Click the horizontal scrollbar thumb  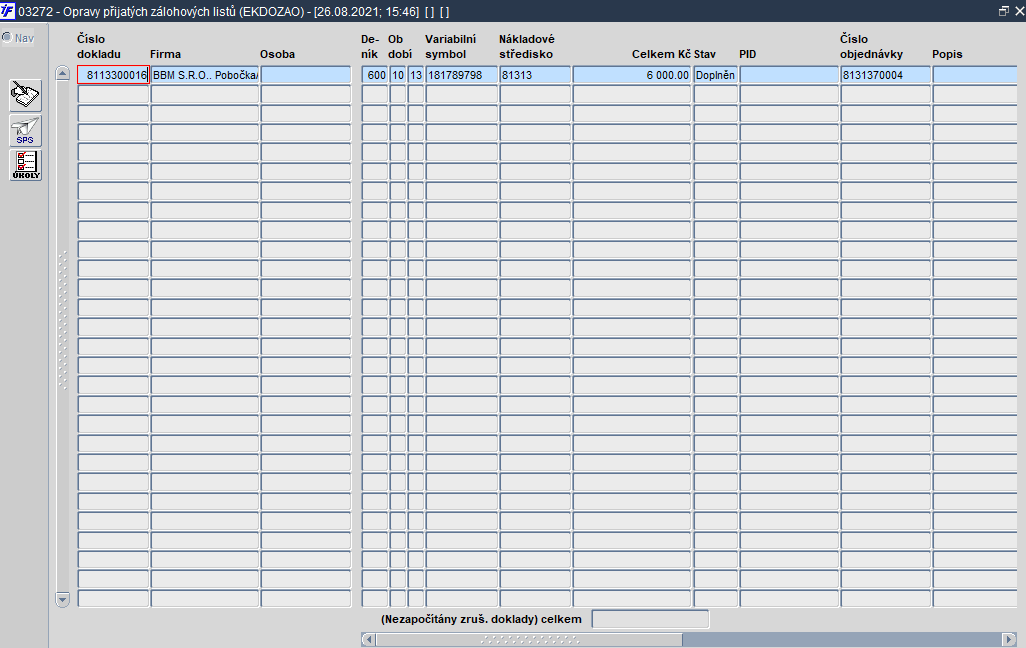pos(529,639)
